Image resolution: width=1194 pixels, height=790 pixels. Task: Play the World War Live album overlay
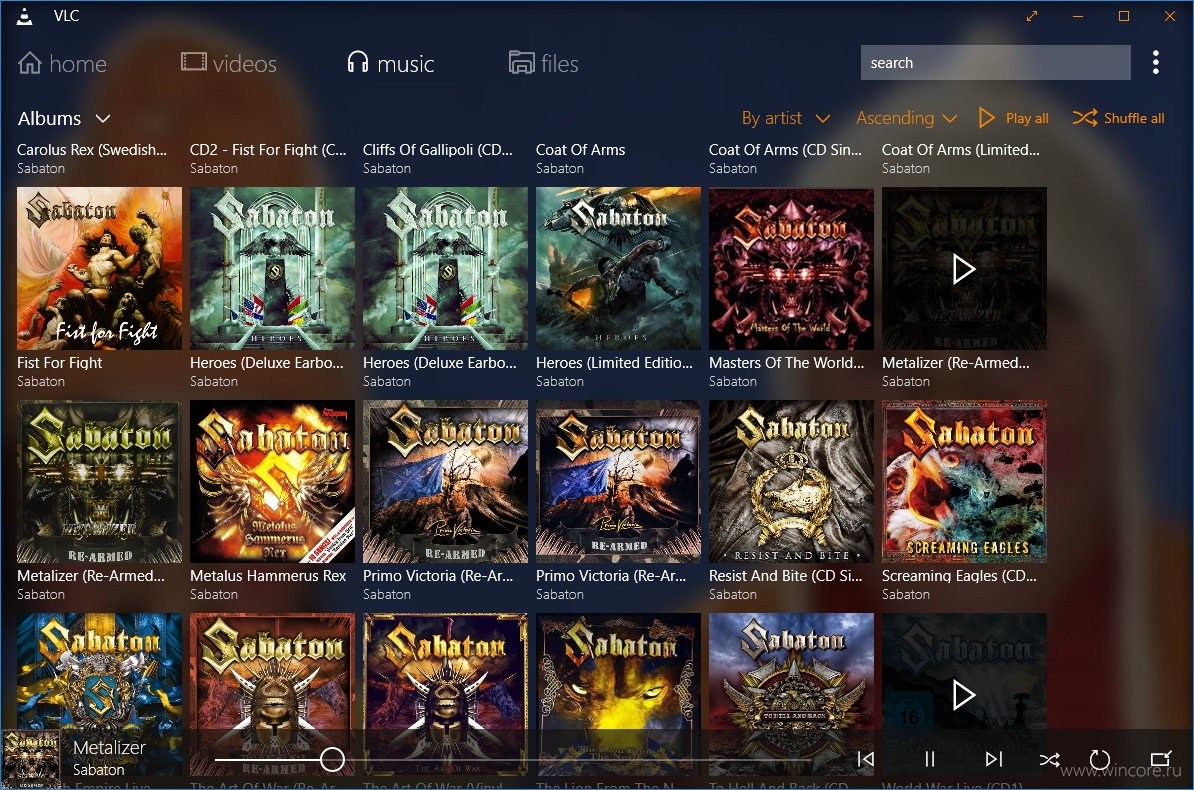(964, 695)
